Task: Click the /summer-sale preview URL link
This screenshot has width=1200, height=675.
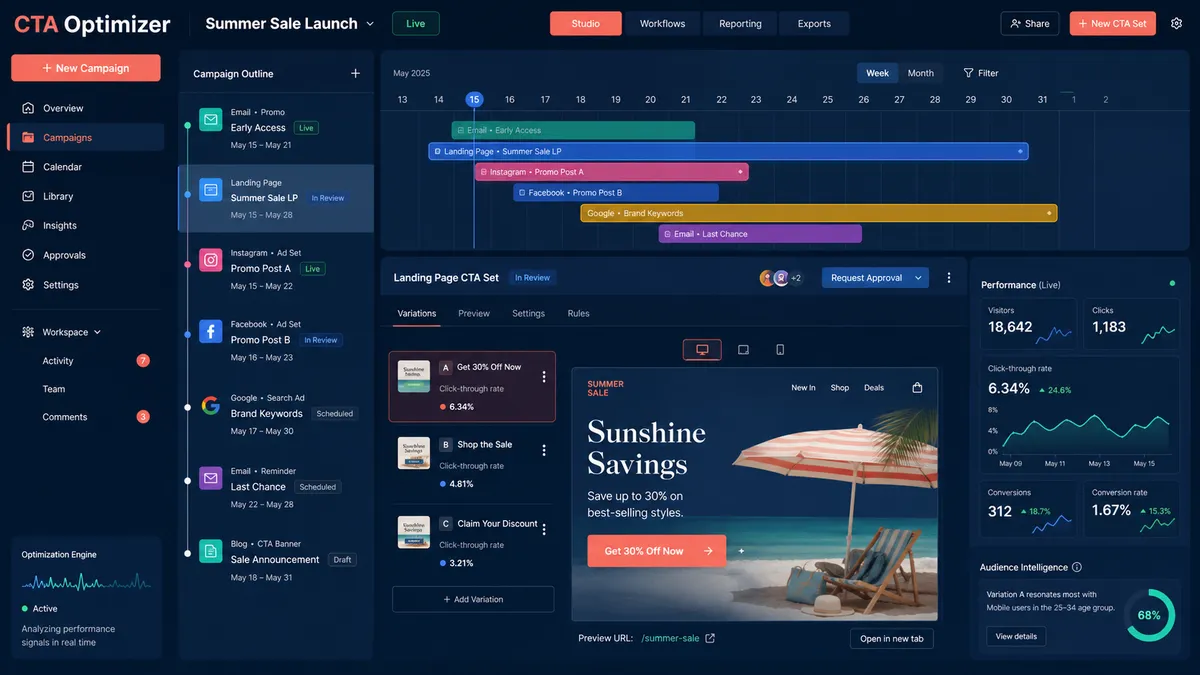Action: [670, 638]
